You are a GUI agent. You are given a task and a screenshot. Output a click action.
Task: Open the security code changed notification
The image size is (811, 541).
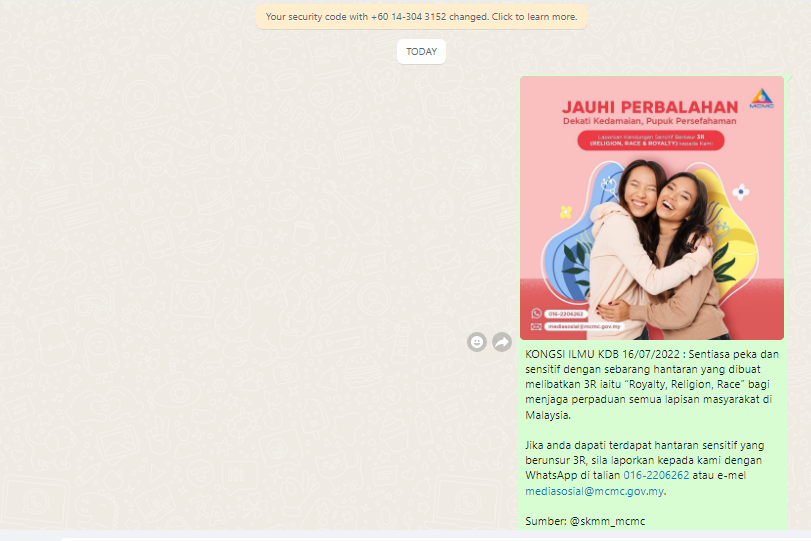click(x=421, y=17)
